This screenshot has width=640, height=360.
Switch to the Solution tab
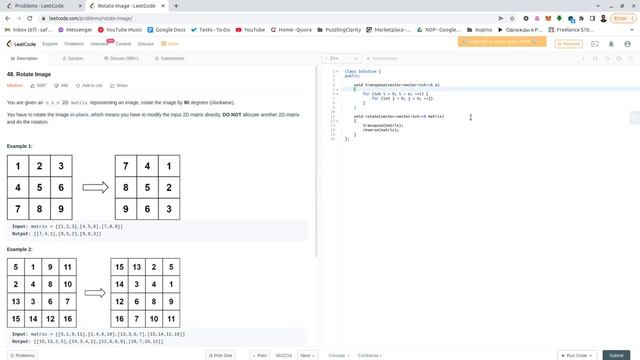[73, 58]
